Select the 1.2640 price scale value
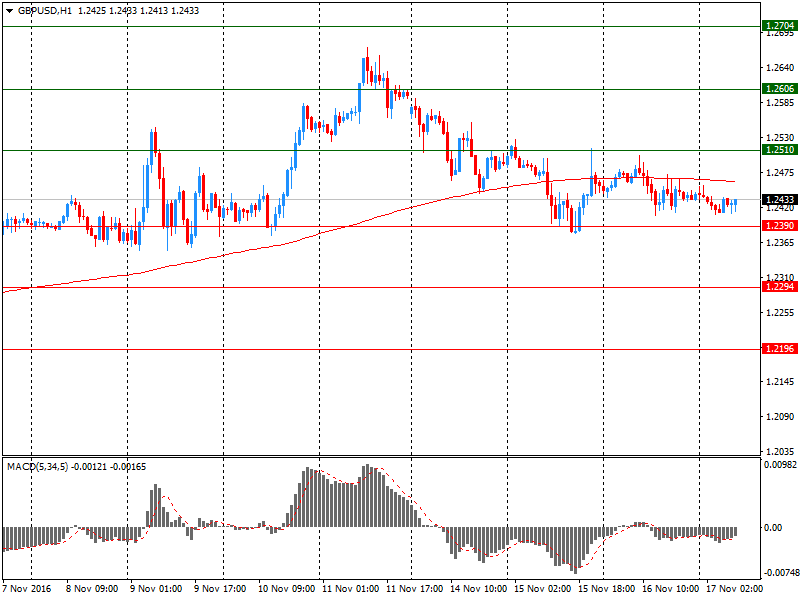 [780, 67]
